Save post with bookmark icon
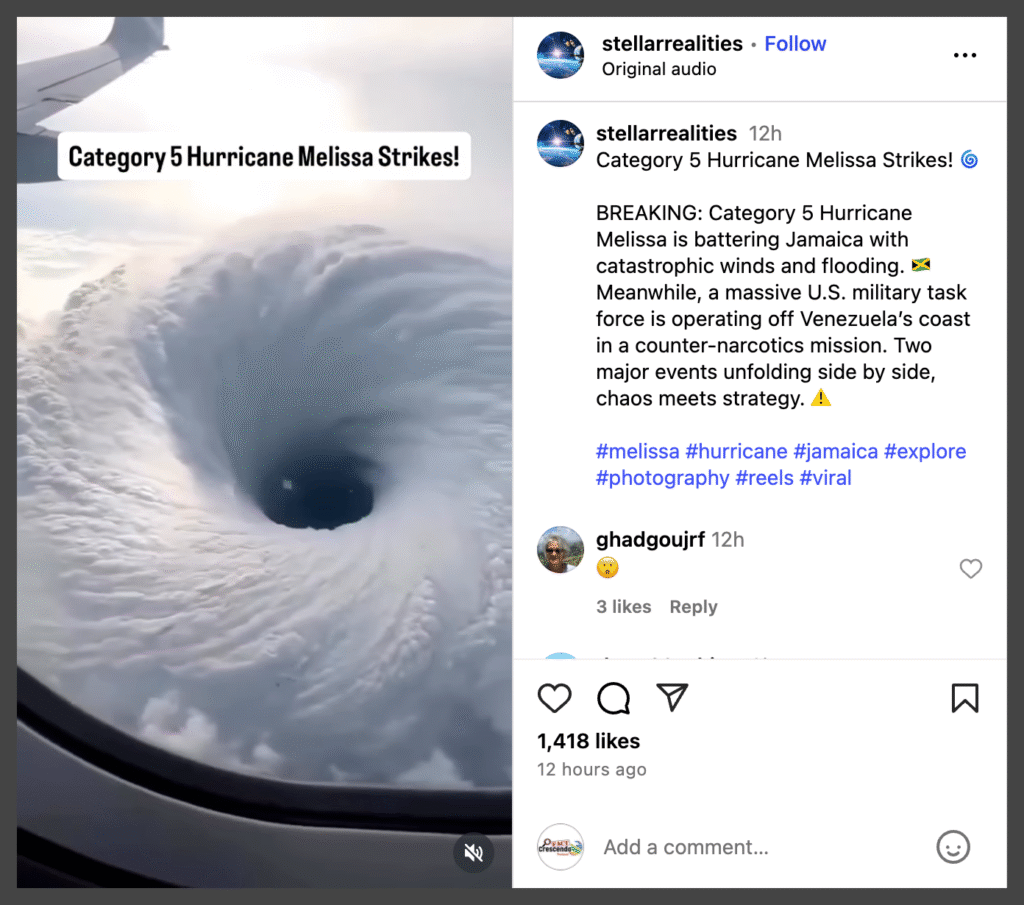This screenshot has width=1024, height=905. (965, 698)
